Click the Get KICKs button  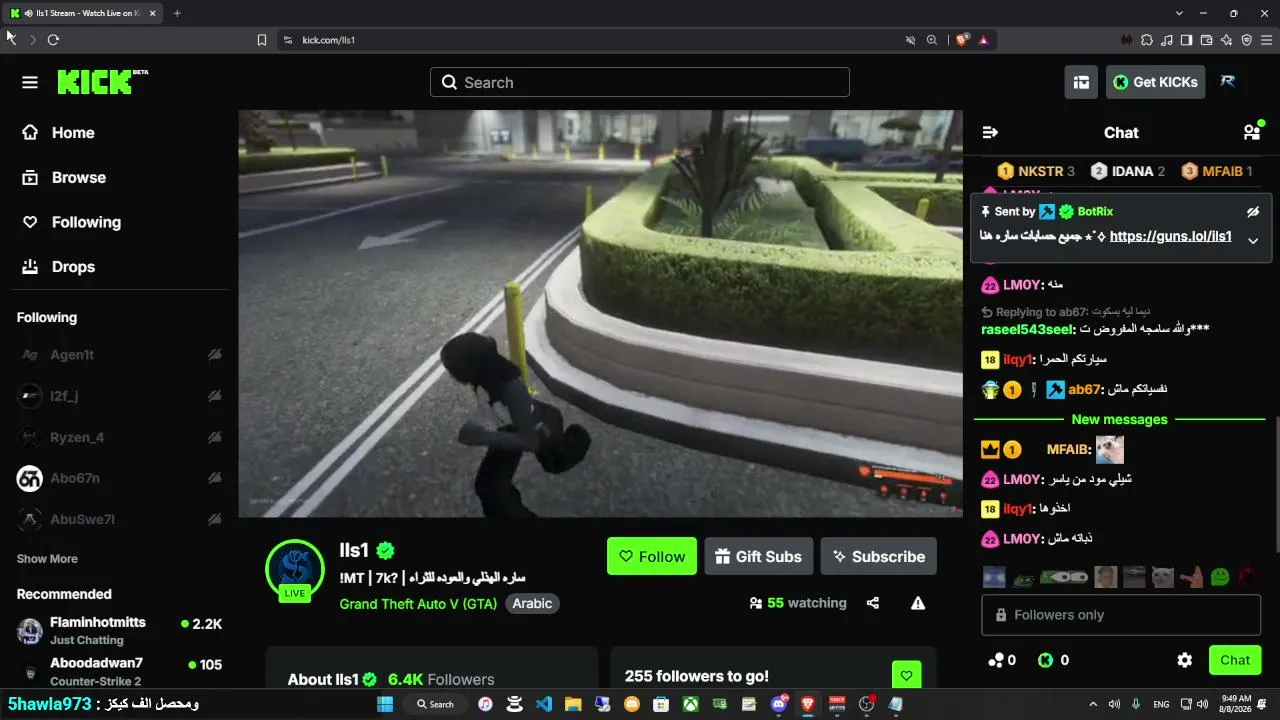[1155, 82]
